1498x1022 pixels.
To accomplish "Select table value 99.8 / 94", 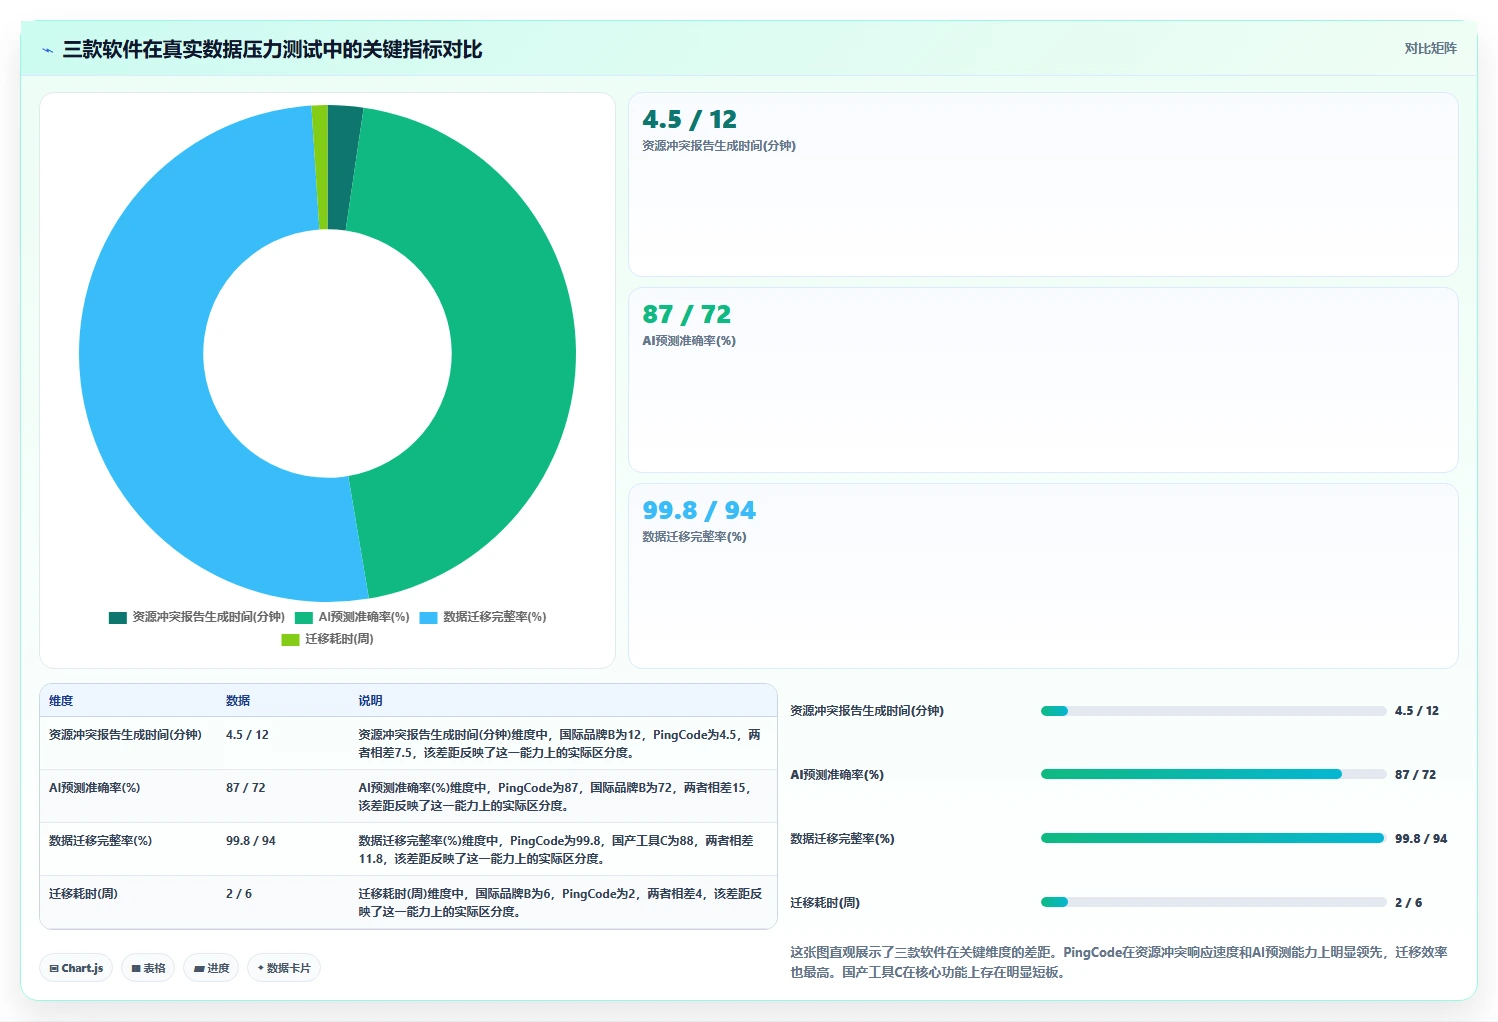I will click(x=250, y=841).
